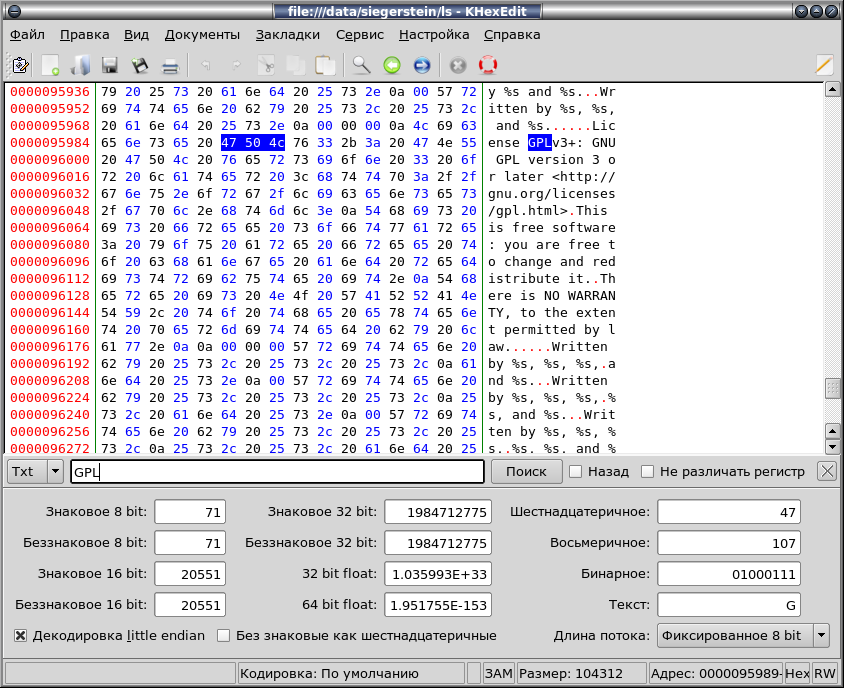Paste with the clipboard paste icon
Viewport: 844px width, 688px height.
(325, 65)
